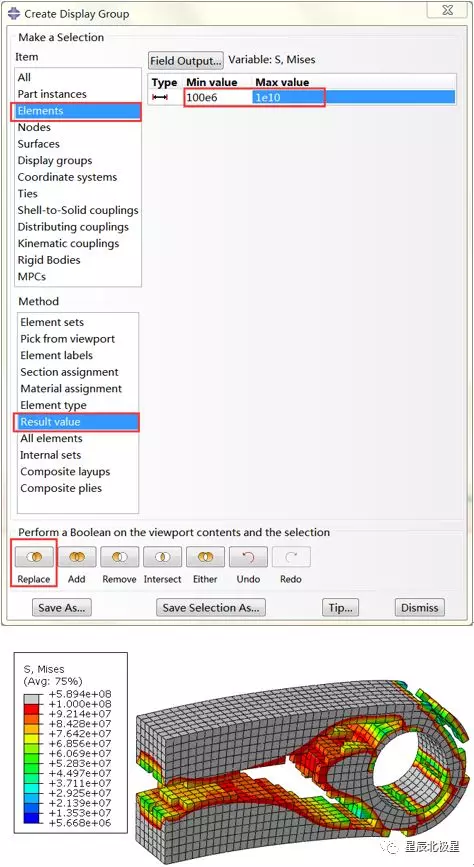Viewport: 474px width, 867px height.
Task: Click the Save Selection As button
Action: (211, 608)
